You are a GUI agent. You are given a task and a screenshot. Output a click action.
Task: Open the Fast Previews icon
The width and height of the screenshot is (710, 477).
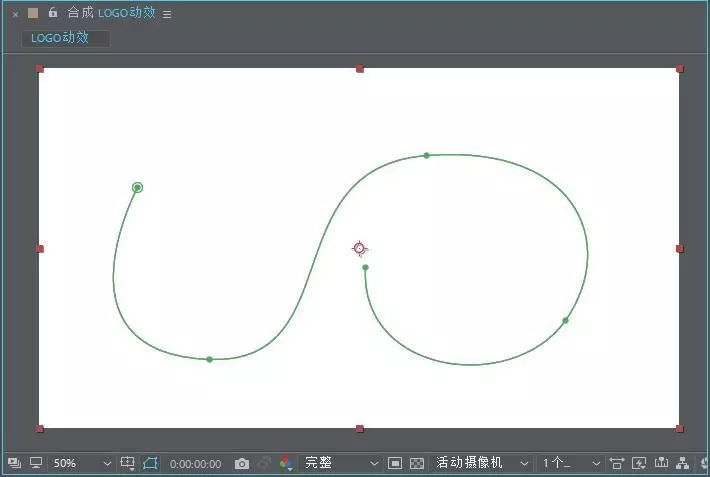(x=639, y=463)
